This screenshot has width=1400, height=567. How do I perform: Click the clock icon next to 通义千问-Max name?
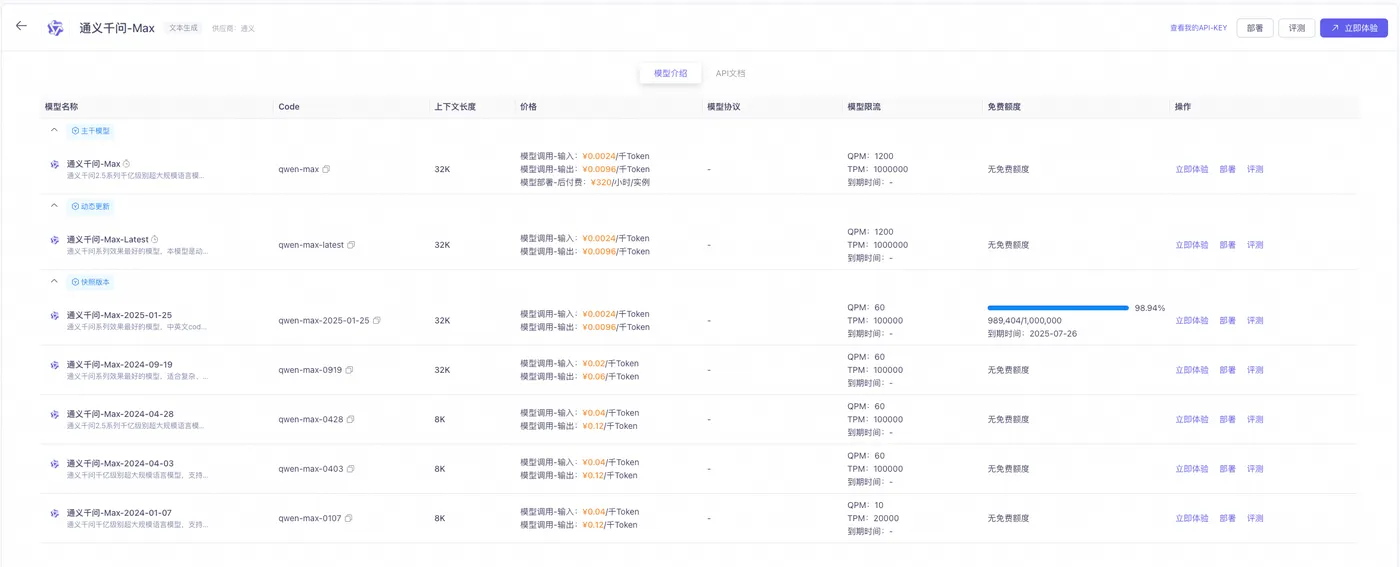coord(127,163)
